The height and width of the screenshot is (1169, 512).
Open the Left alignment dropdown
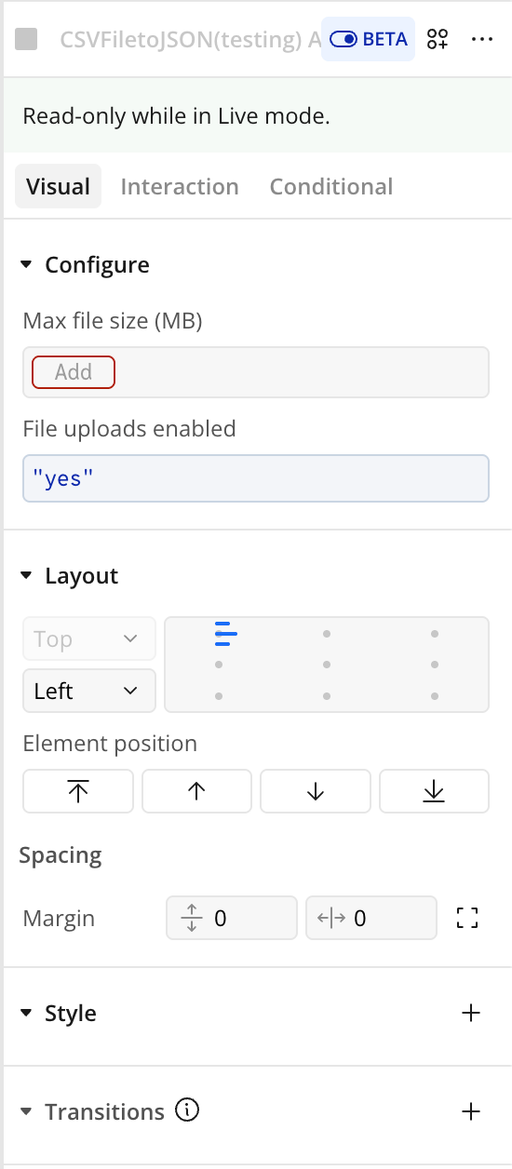click(89, 691)
